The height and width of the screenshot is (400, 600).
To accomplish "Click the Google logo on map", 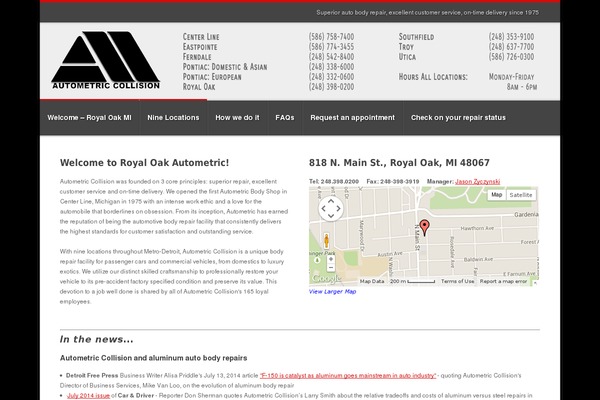I will [326, 278].
